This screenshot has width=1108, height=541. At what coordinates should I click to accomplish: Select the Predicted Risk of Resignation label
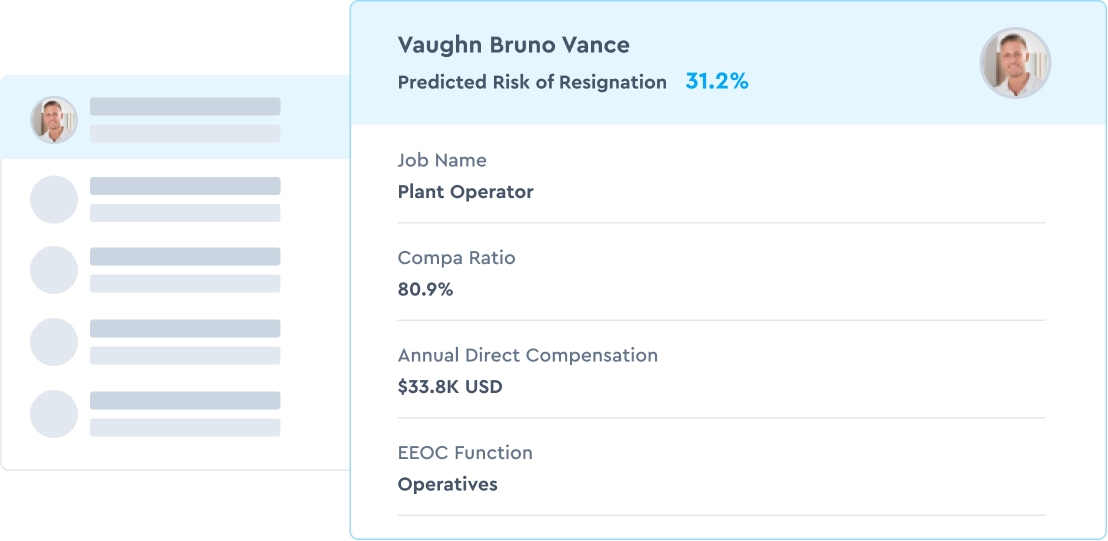pos(532,83)
